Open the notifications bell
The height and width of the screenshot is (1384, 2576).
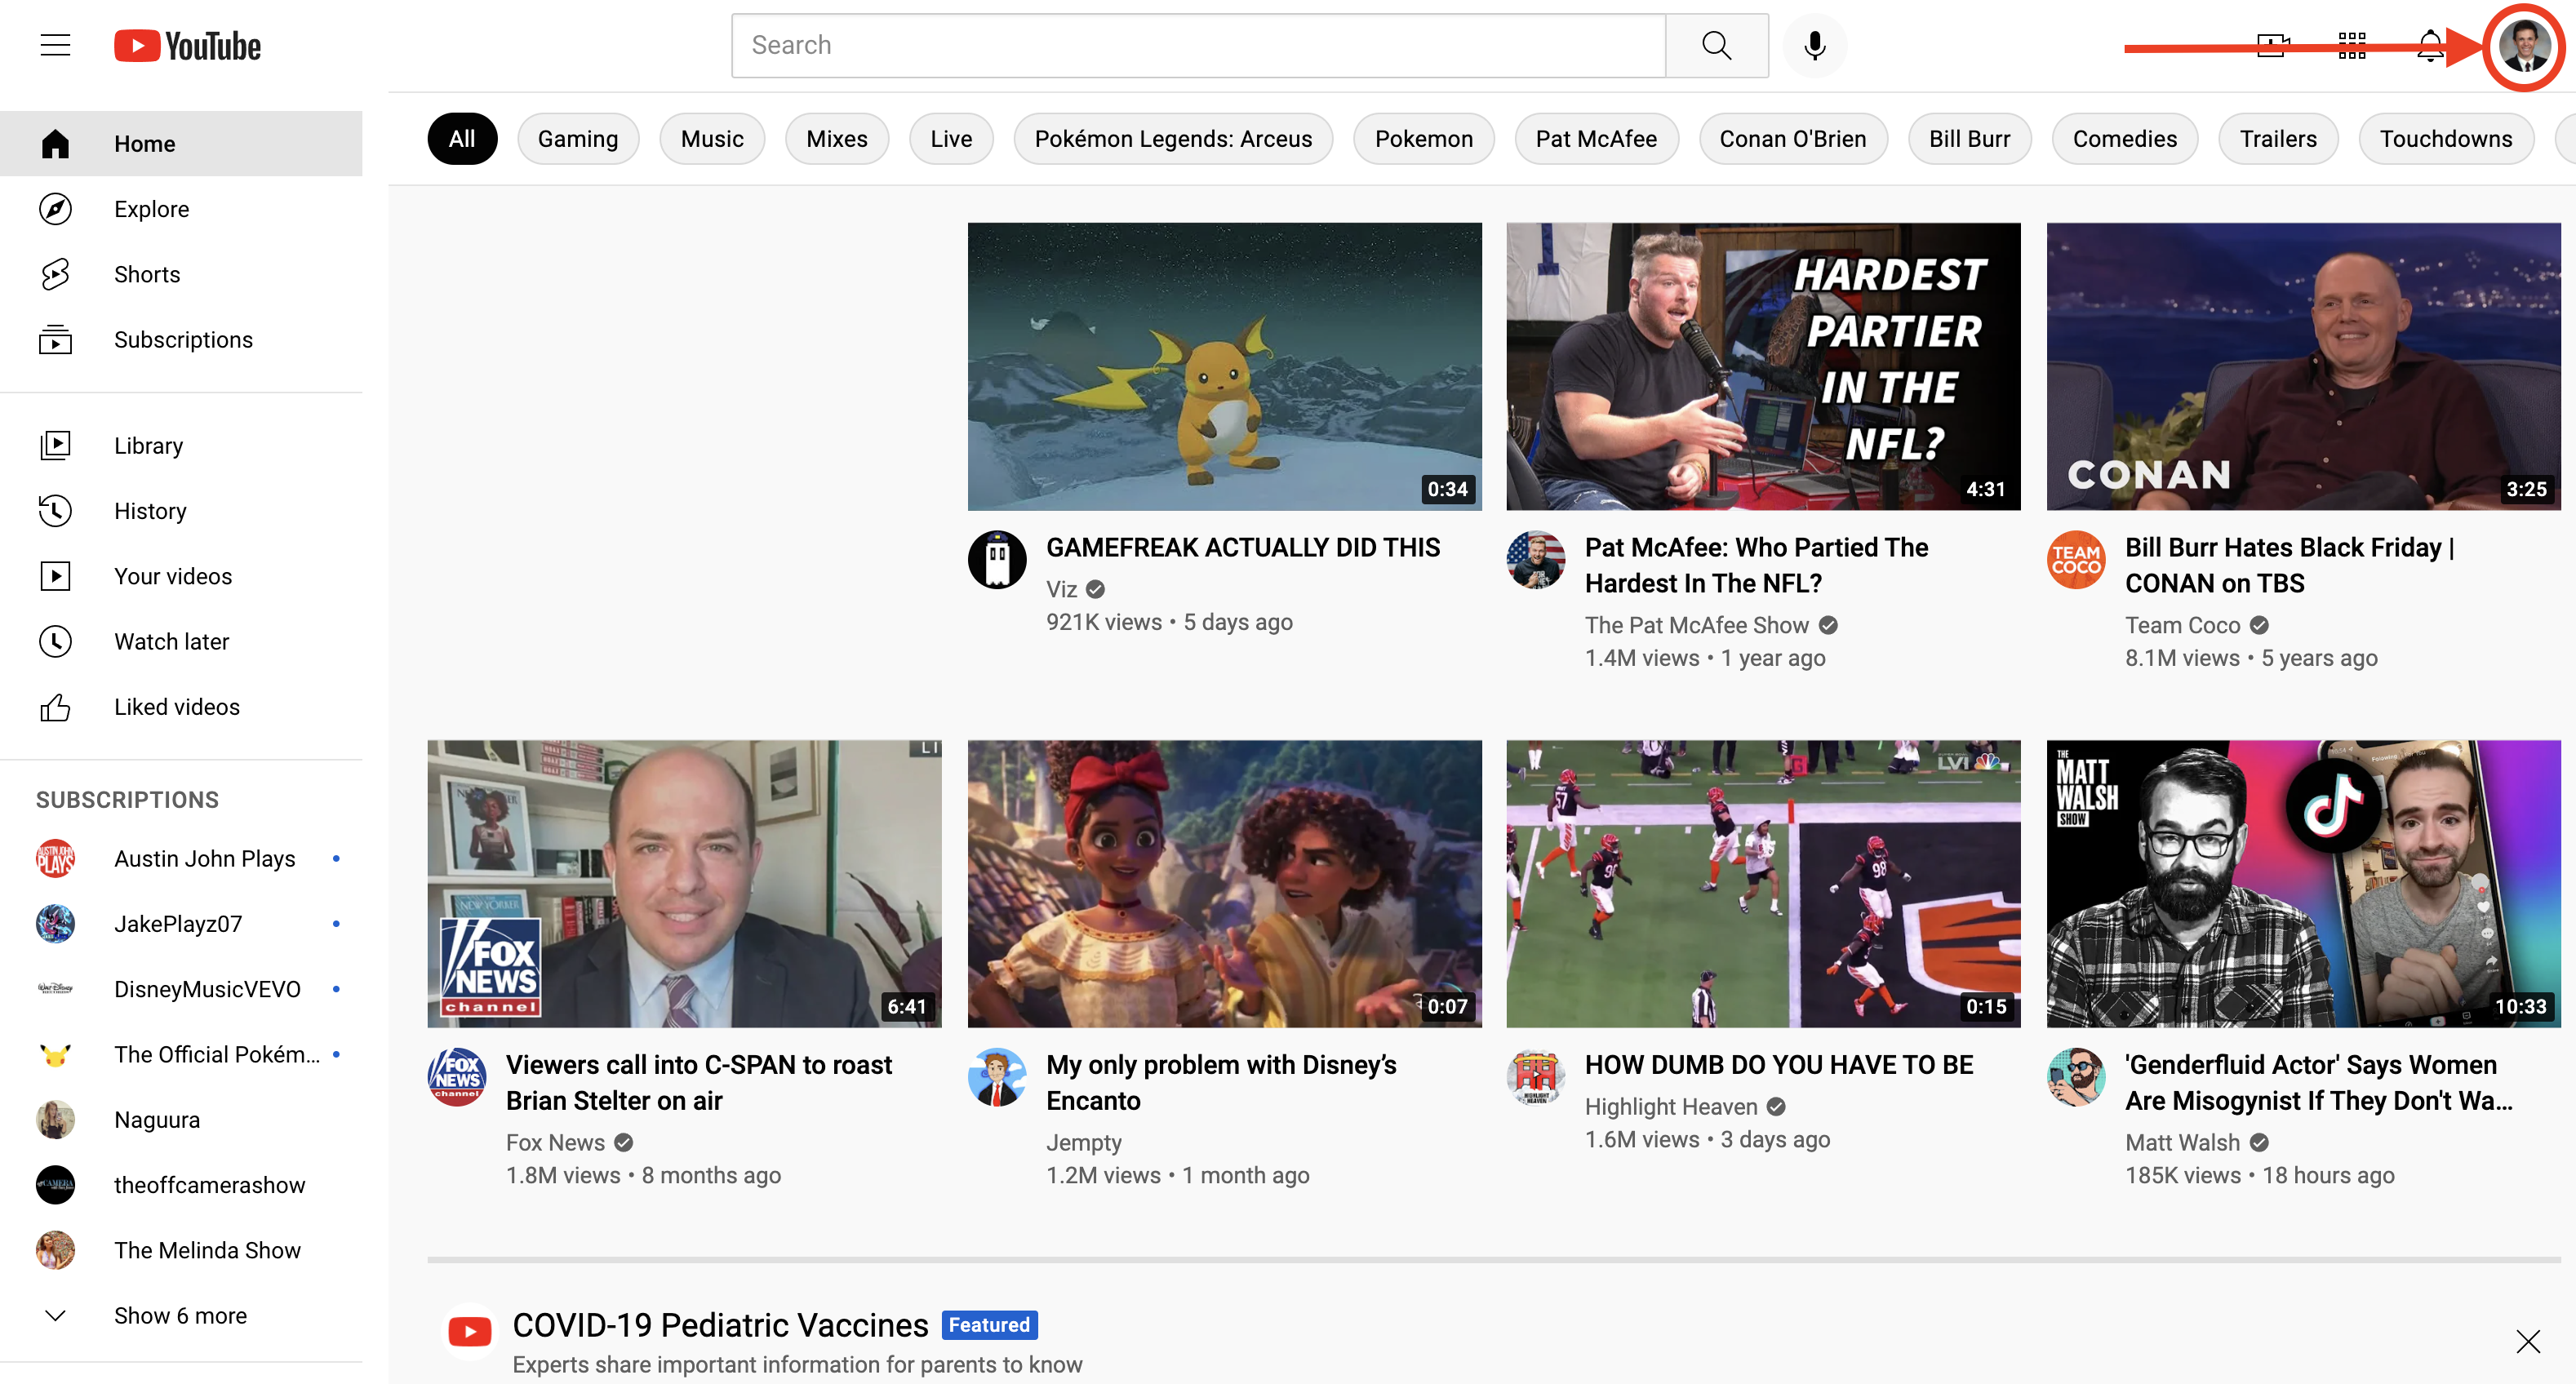point(2431,45)
